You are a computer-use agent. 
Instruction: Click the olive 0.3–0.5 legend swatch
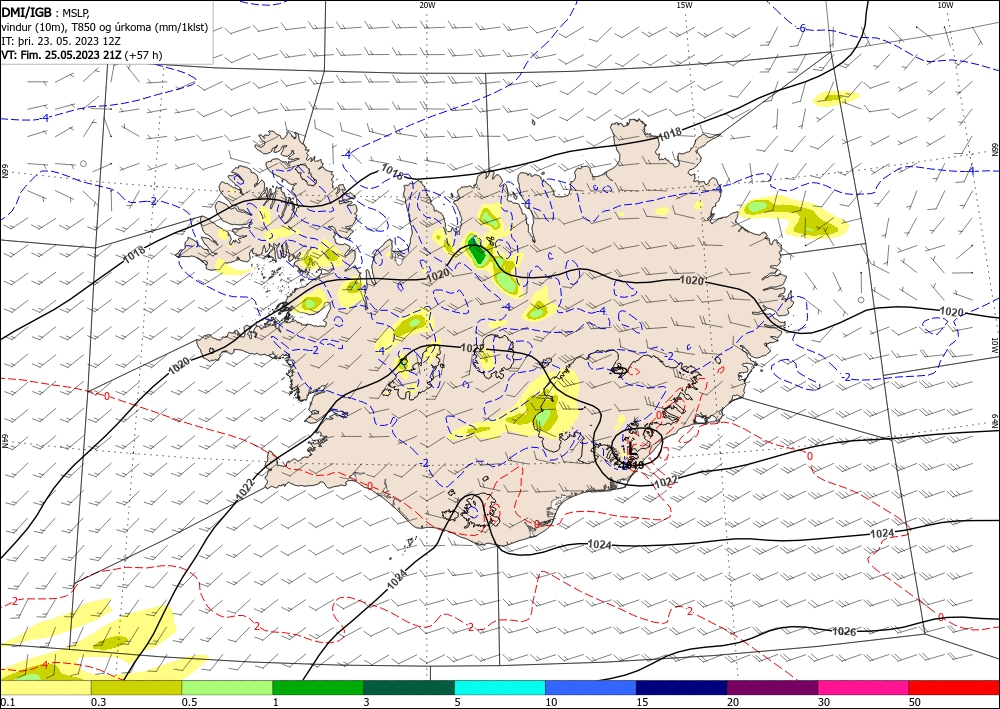[136, 687]
